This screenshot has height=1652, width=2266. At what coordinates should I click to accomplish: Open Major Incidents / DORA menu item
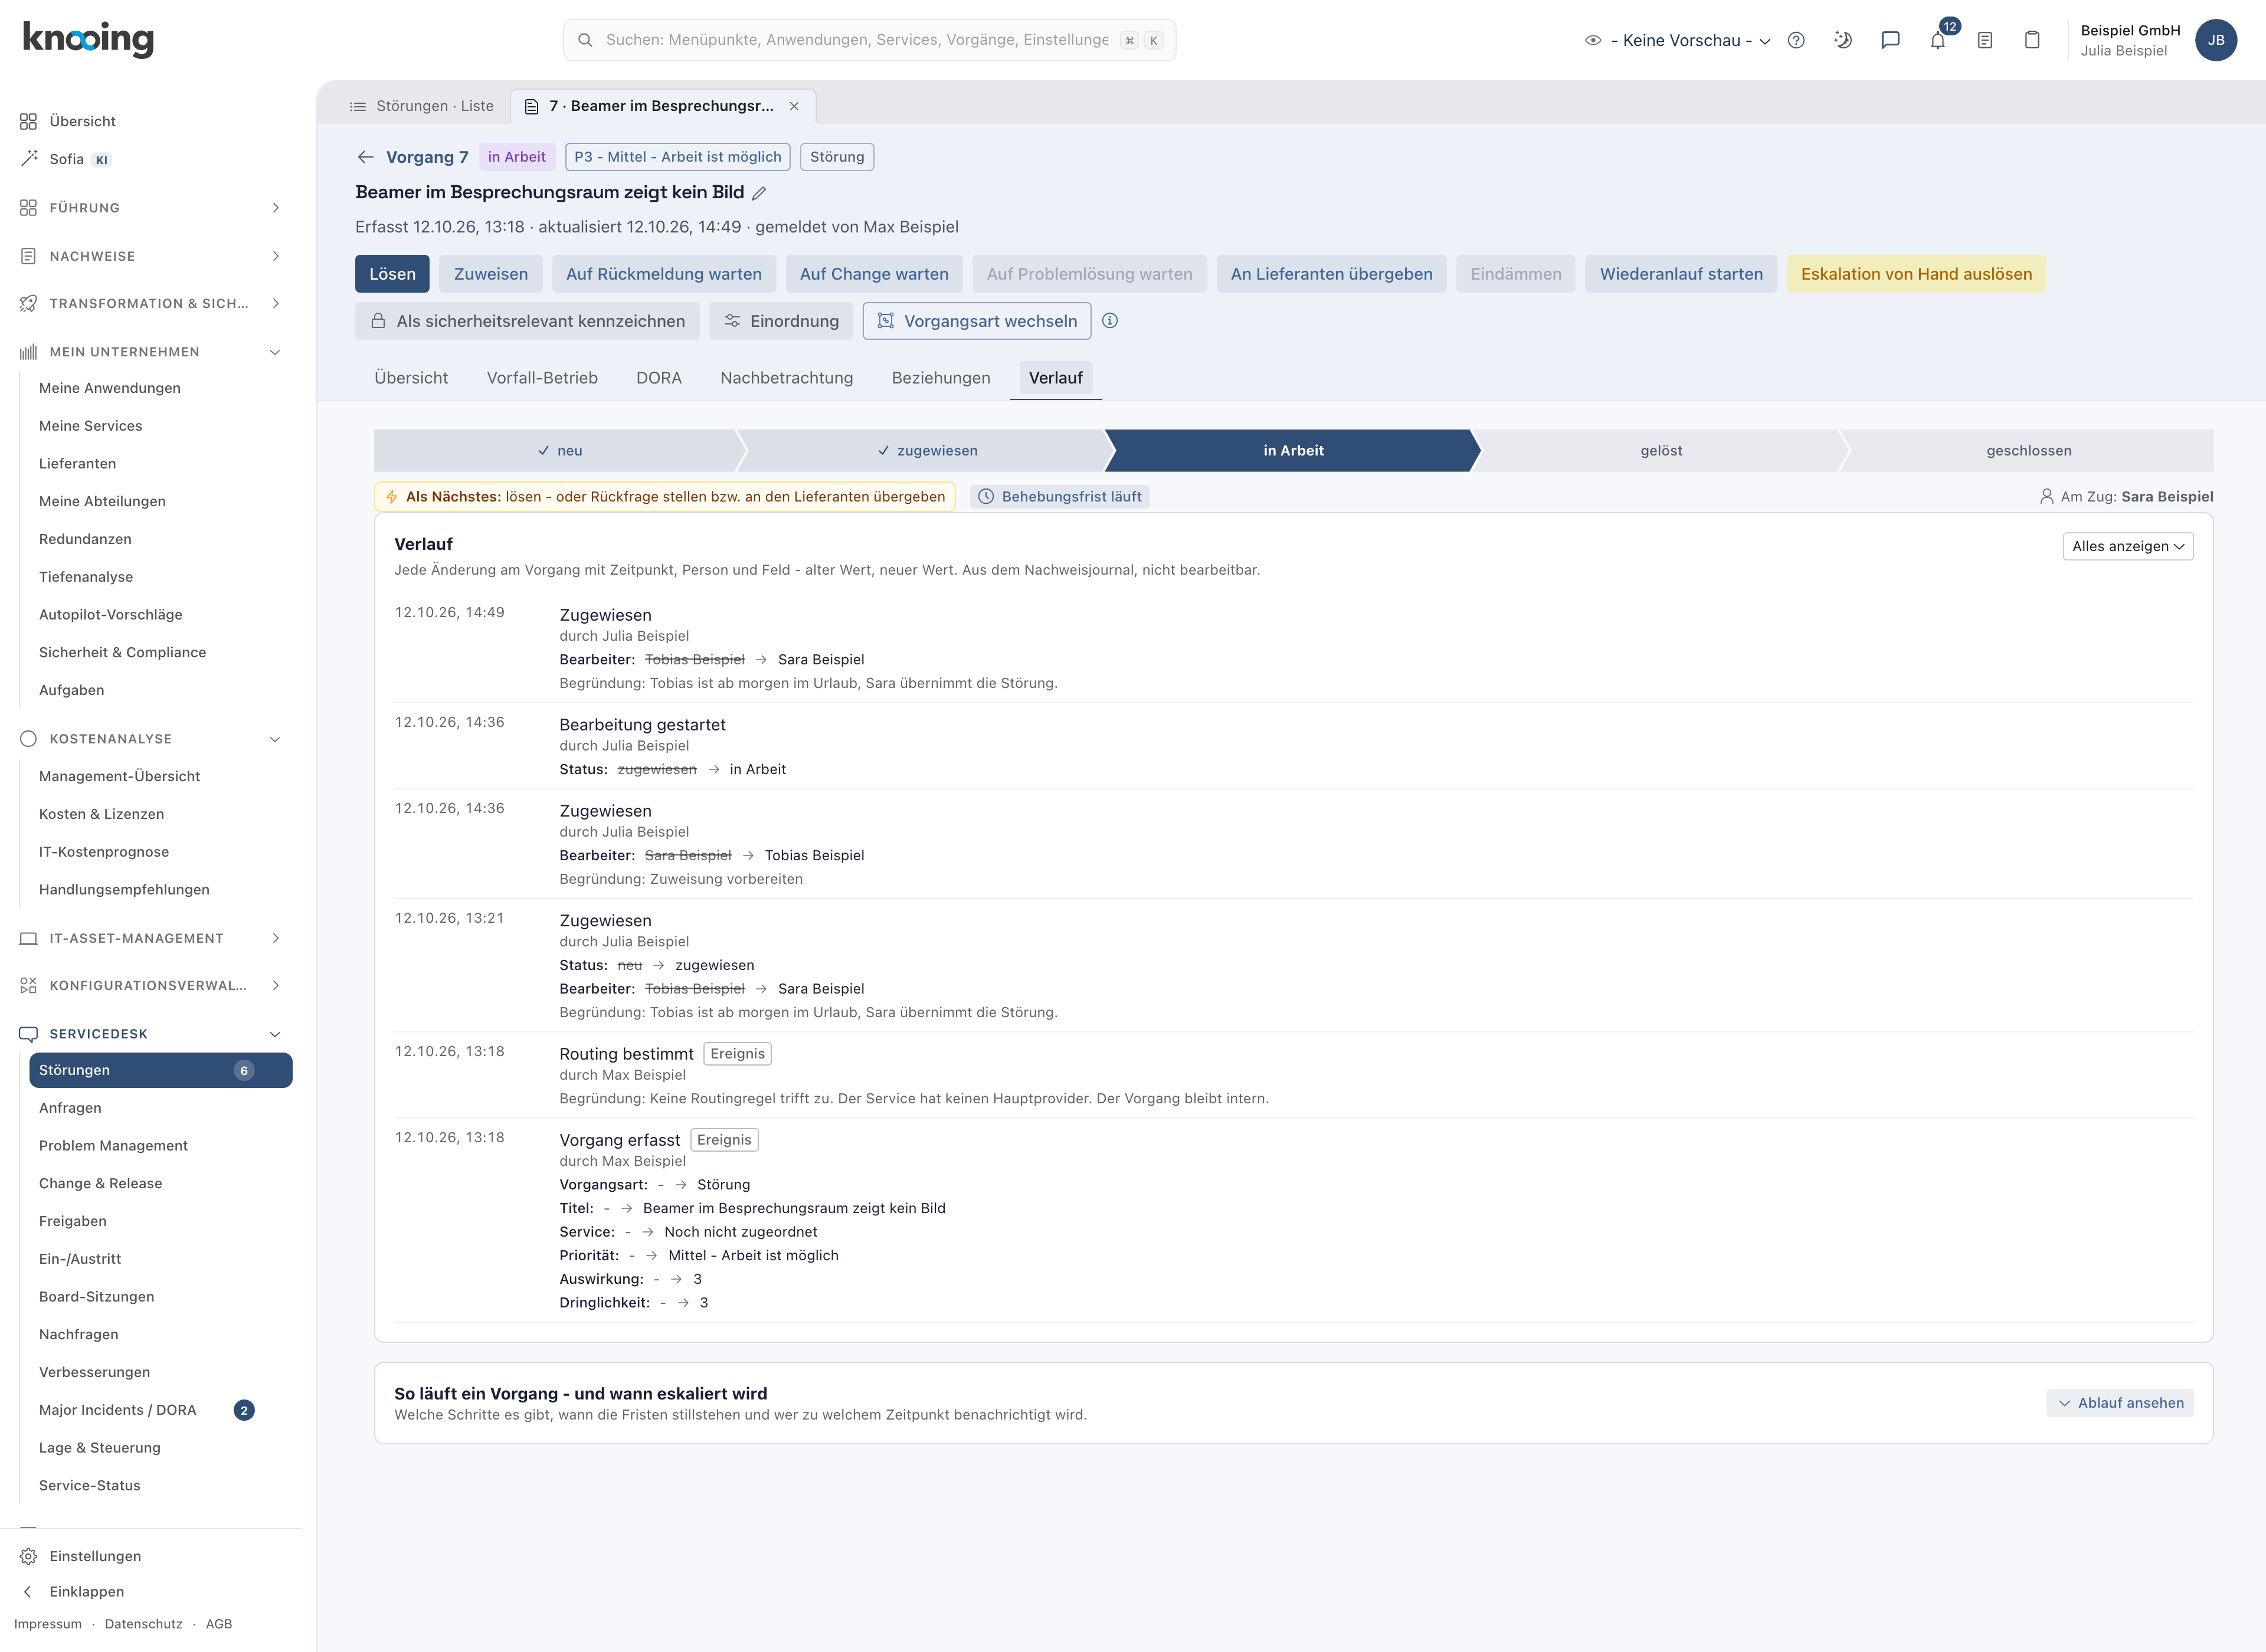coord(160,1410)
